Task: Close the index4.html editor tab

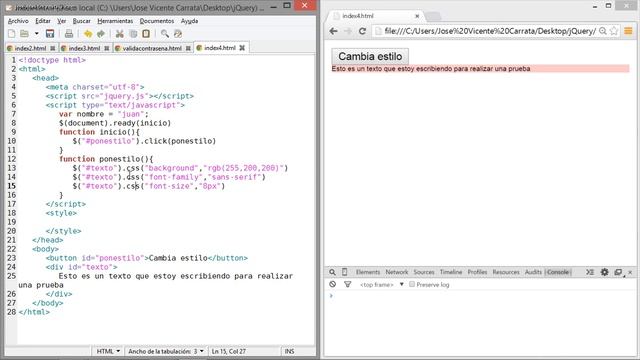Action: point(242,48)
